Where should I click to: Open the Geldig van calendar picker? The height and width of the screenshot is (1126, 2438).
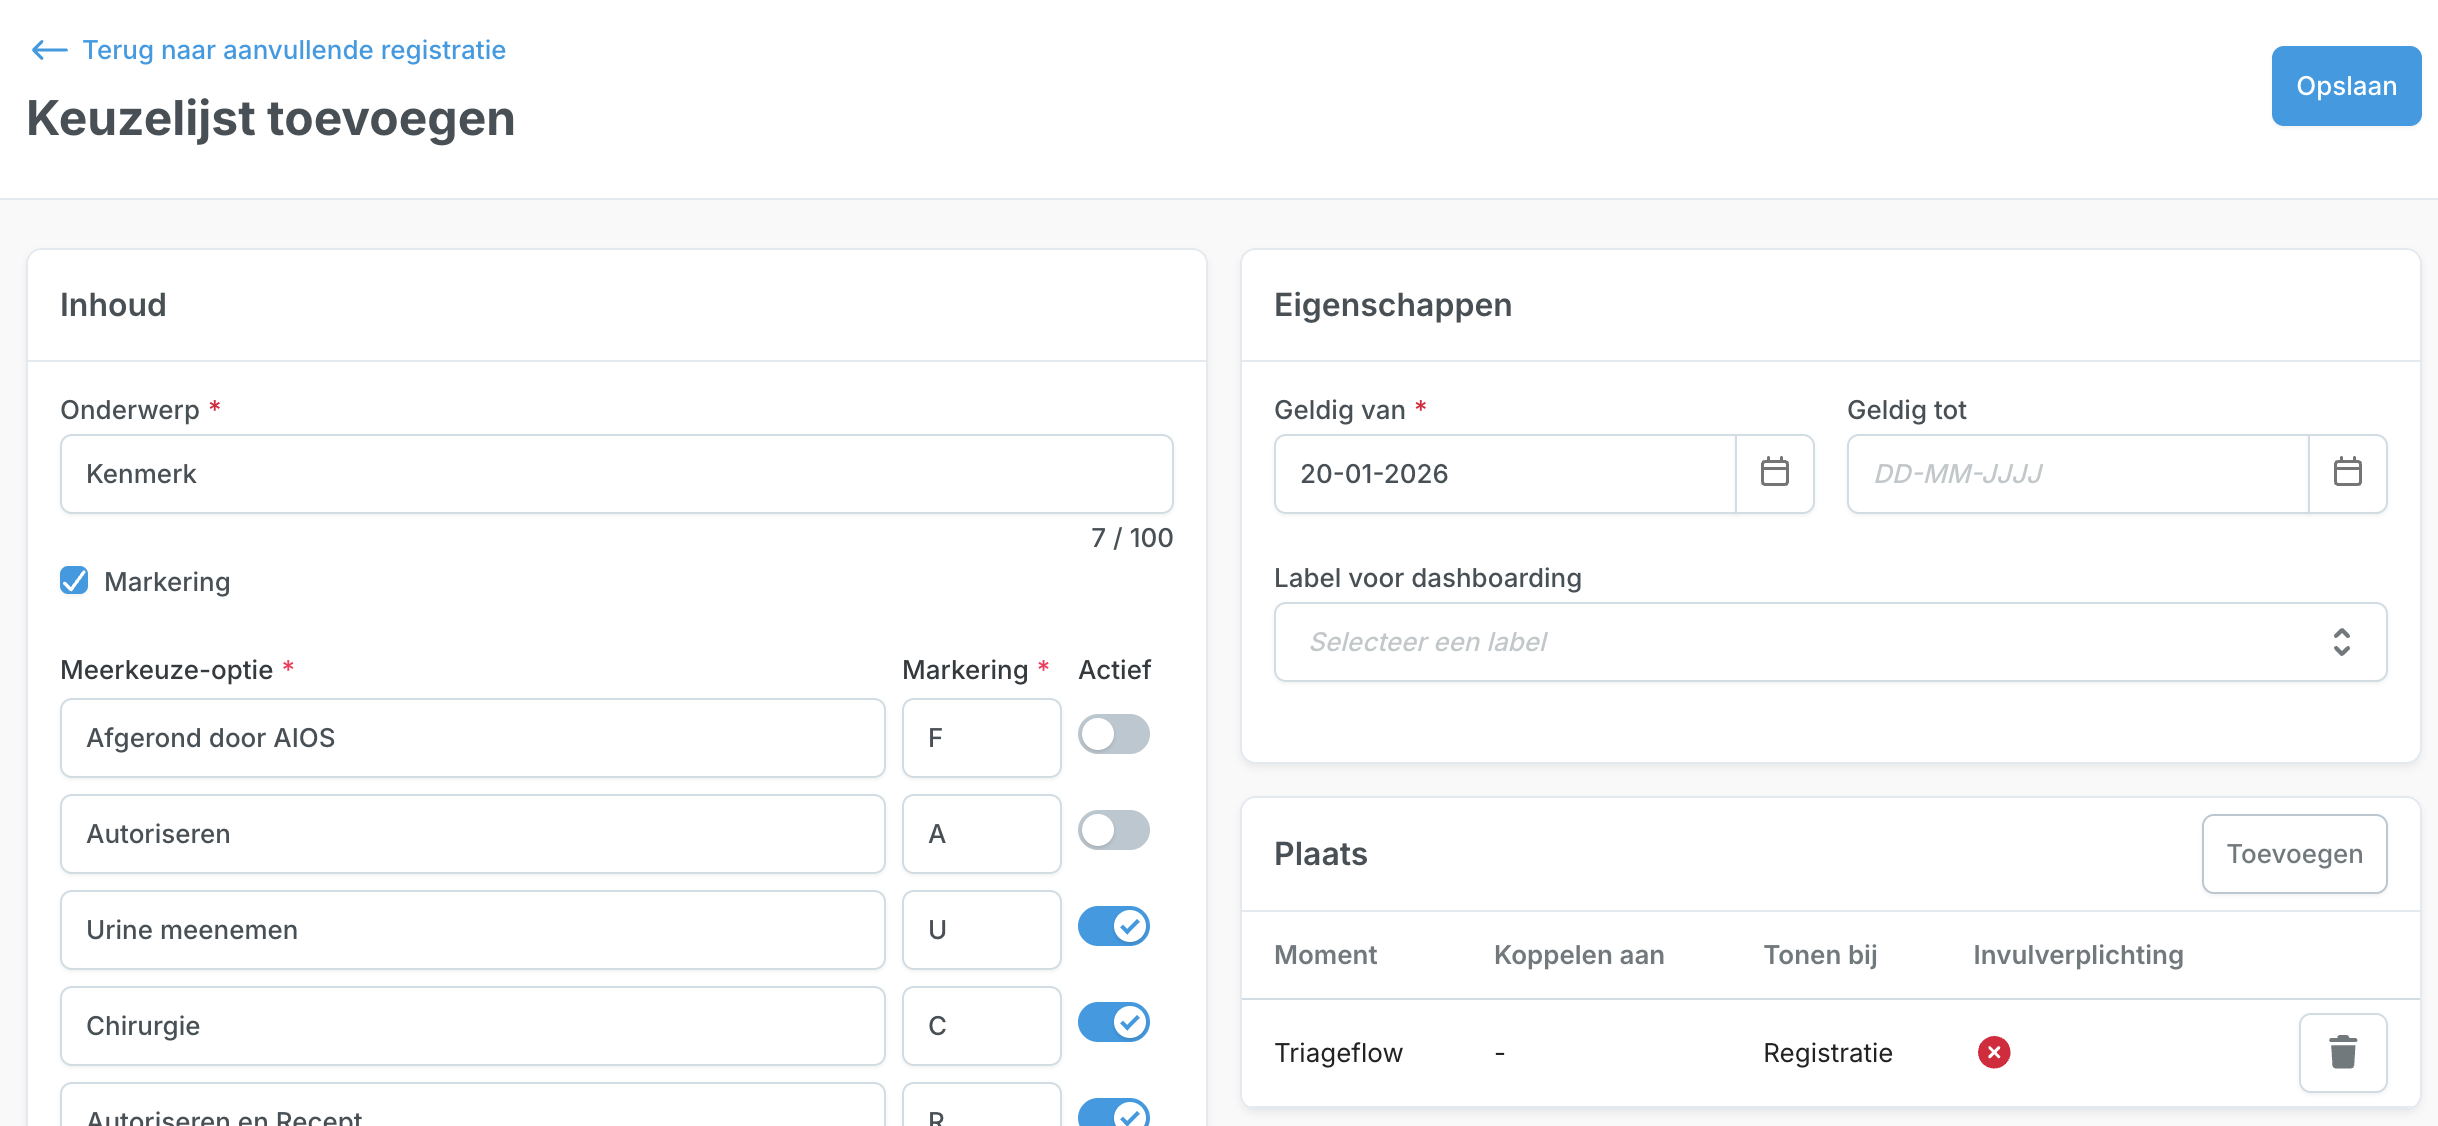click(1775, 473)
